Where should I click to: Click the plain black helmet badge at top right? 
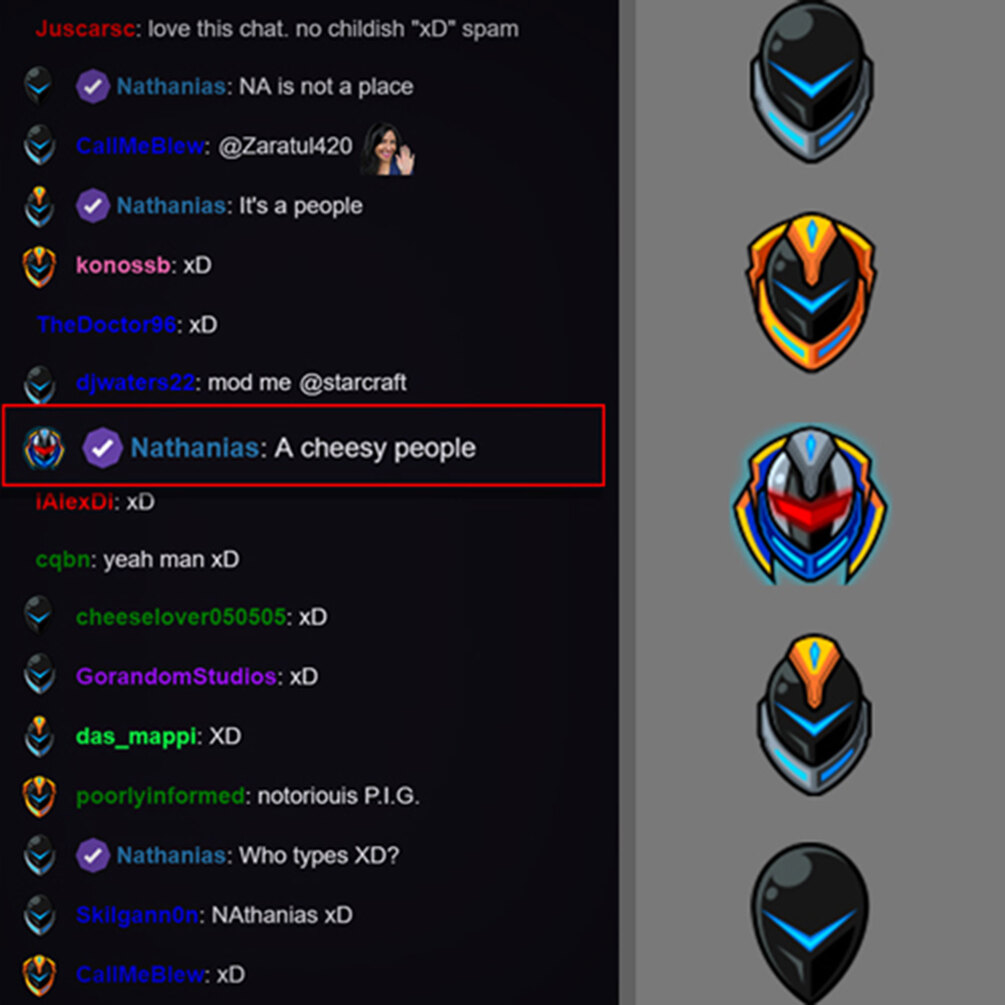pyautogui.click(x=811, y=83)
